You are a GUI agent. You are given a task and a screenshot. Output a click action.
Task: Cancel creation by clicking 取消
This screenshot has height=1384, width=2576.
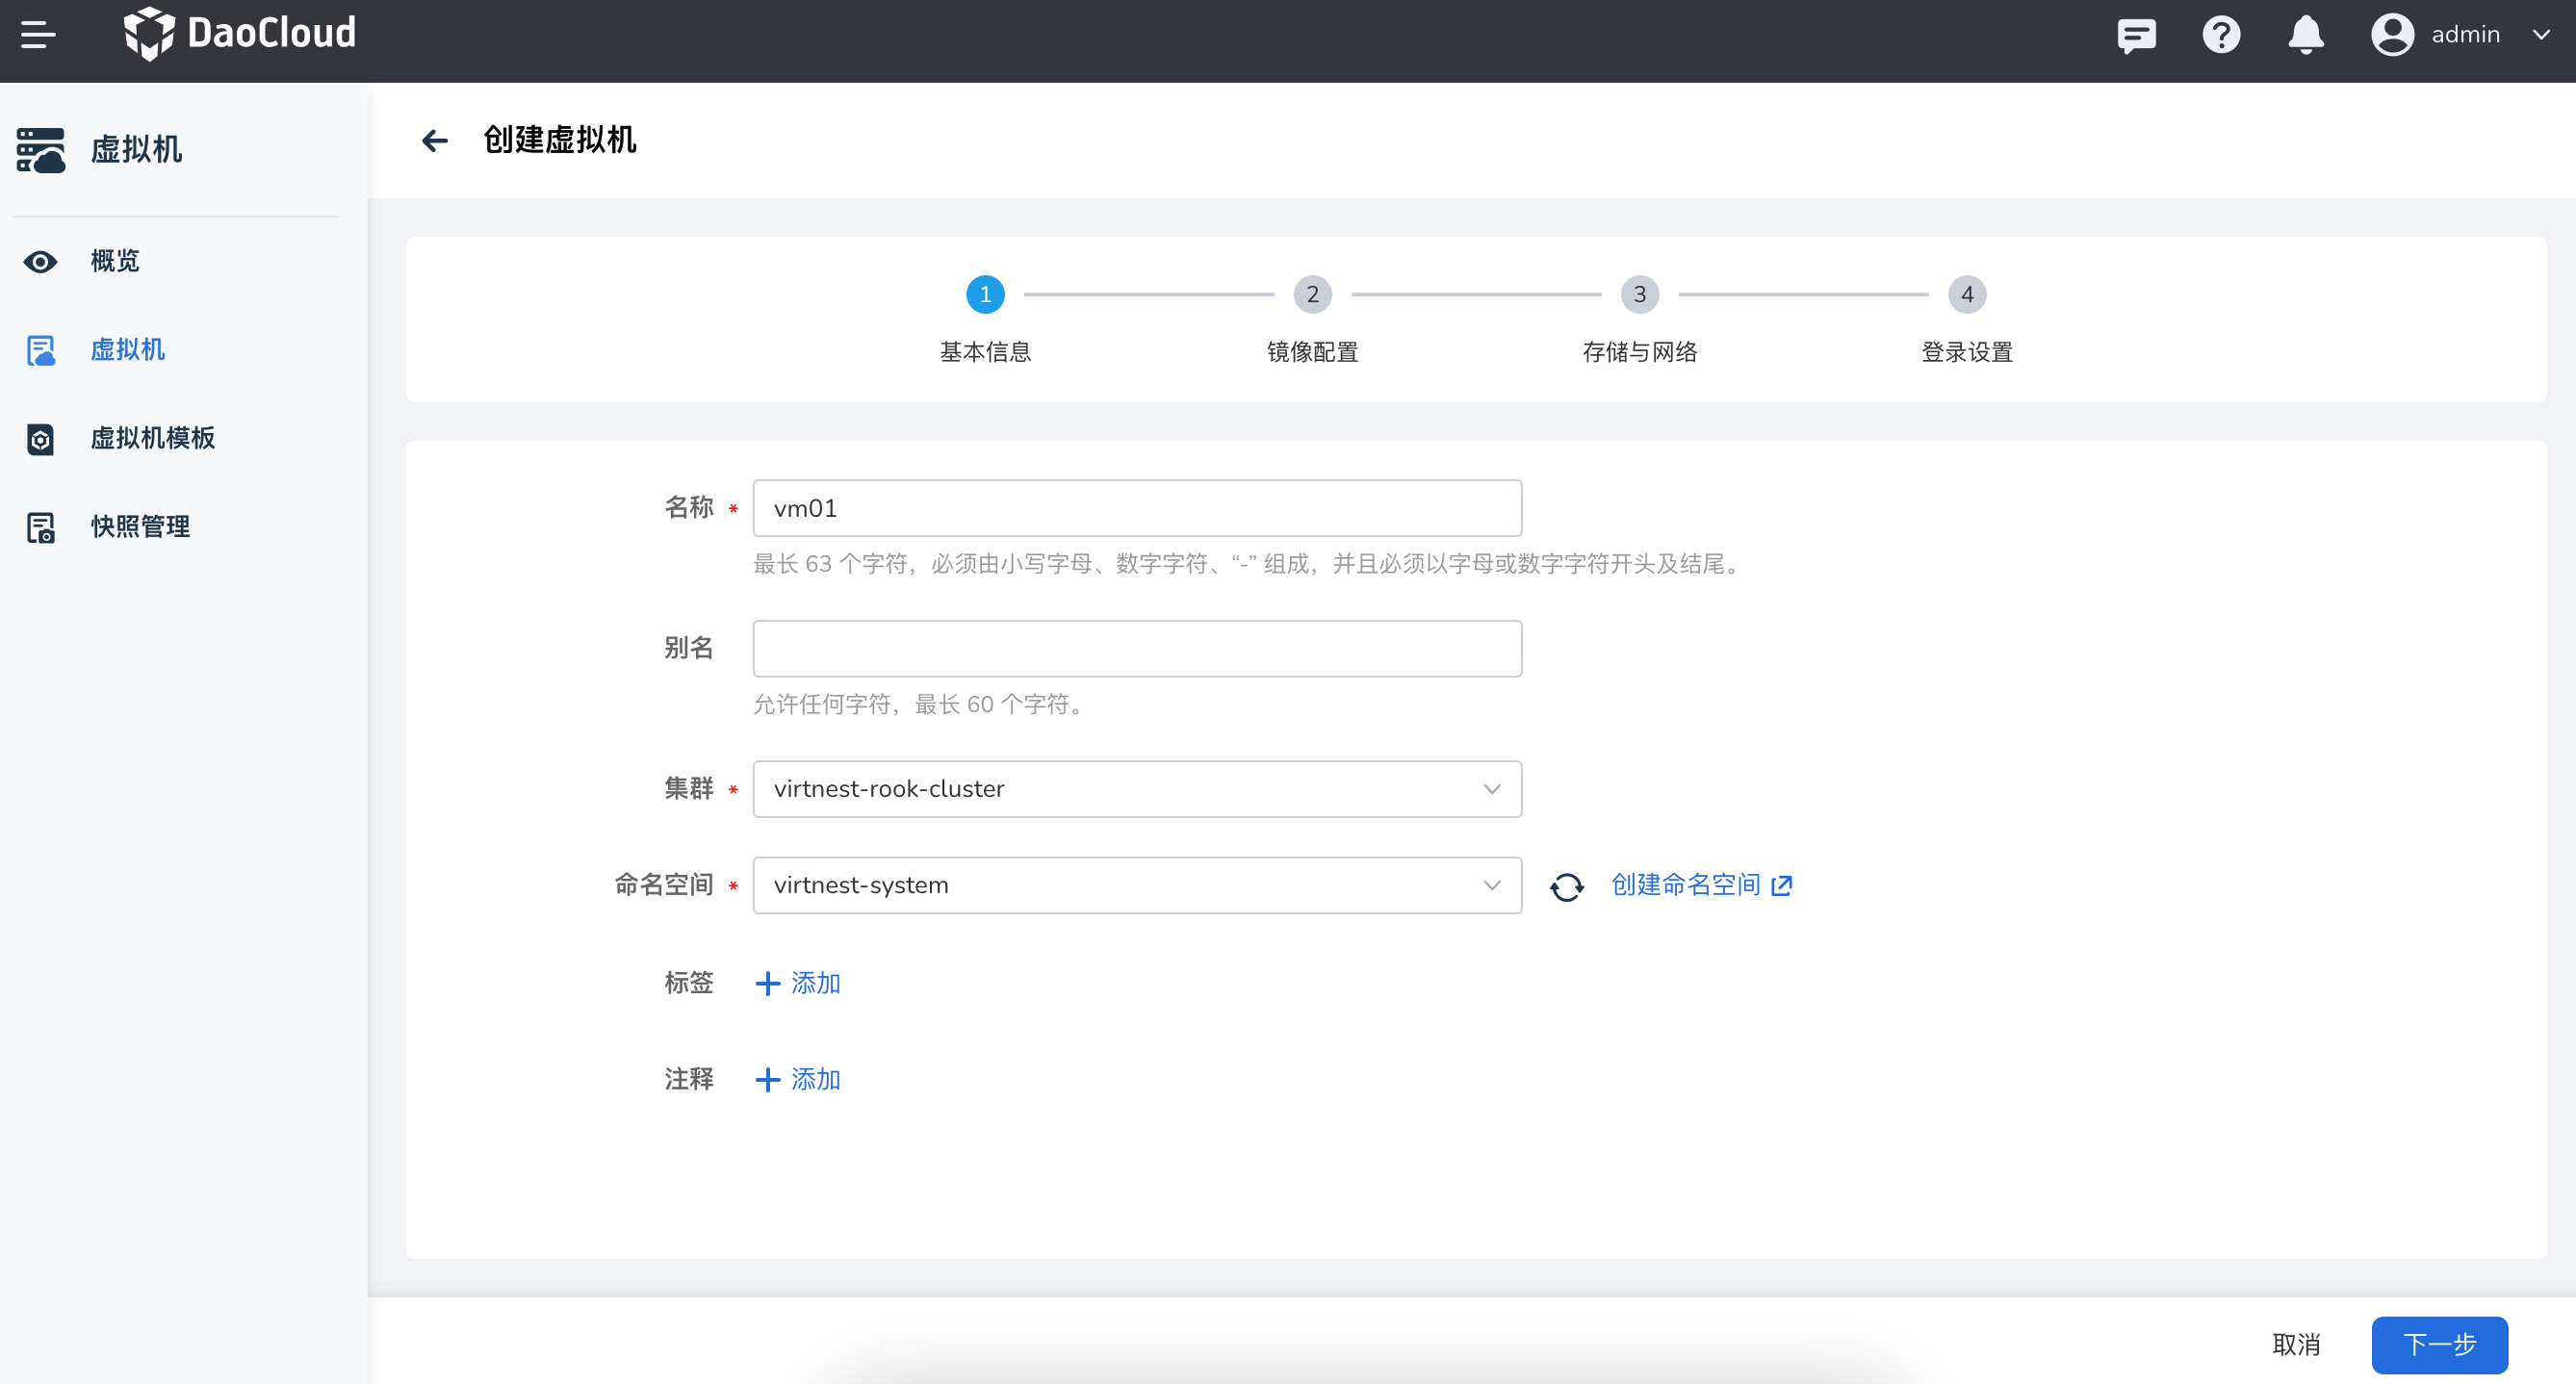point(2296,1345)
